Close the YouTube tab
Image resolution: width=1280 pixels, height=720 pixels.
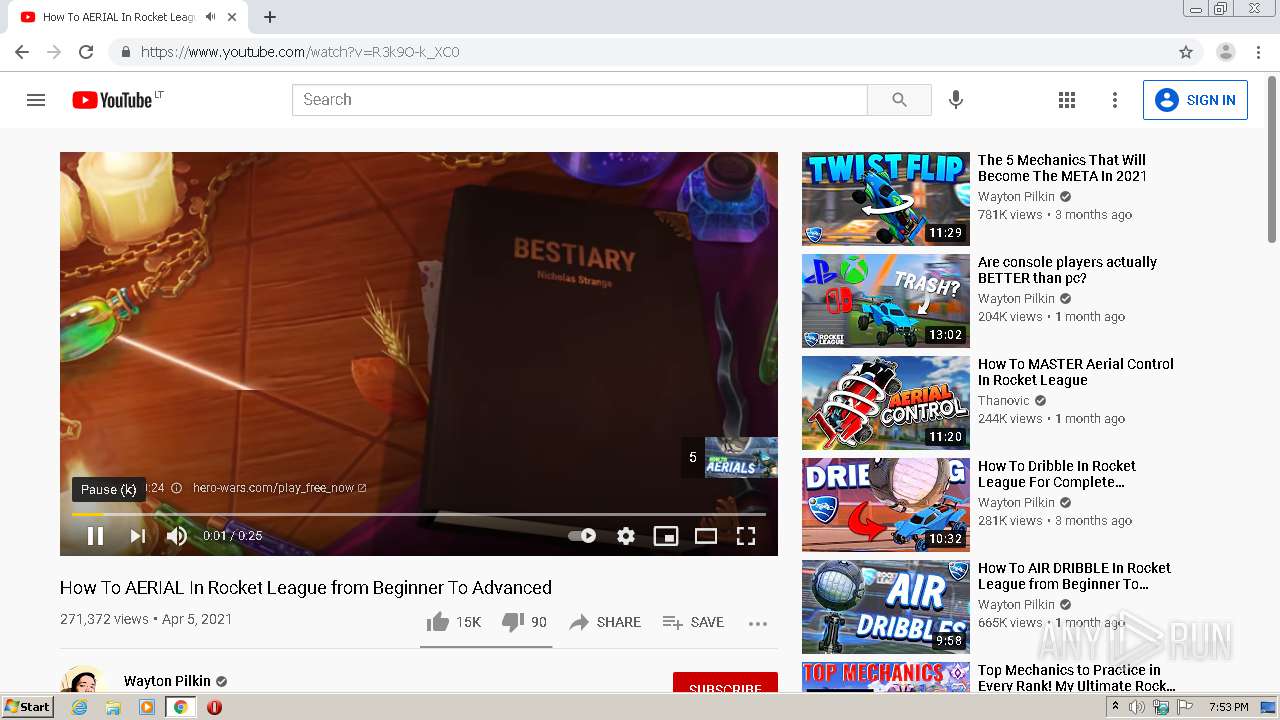(232, 17)
